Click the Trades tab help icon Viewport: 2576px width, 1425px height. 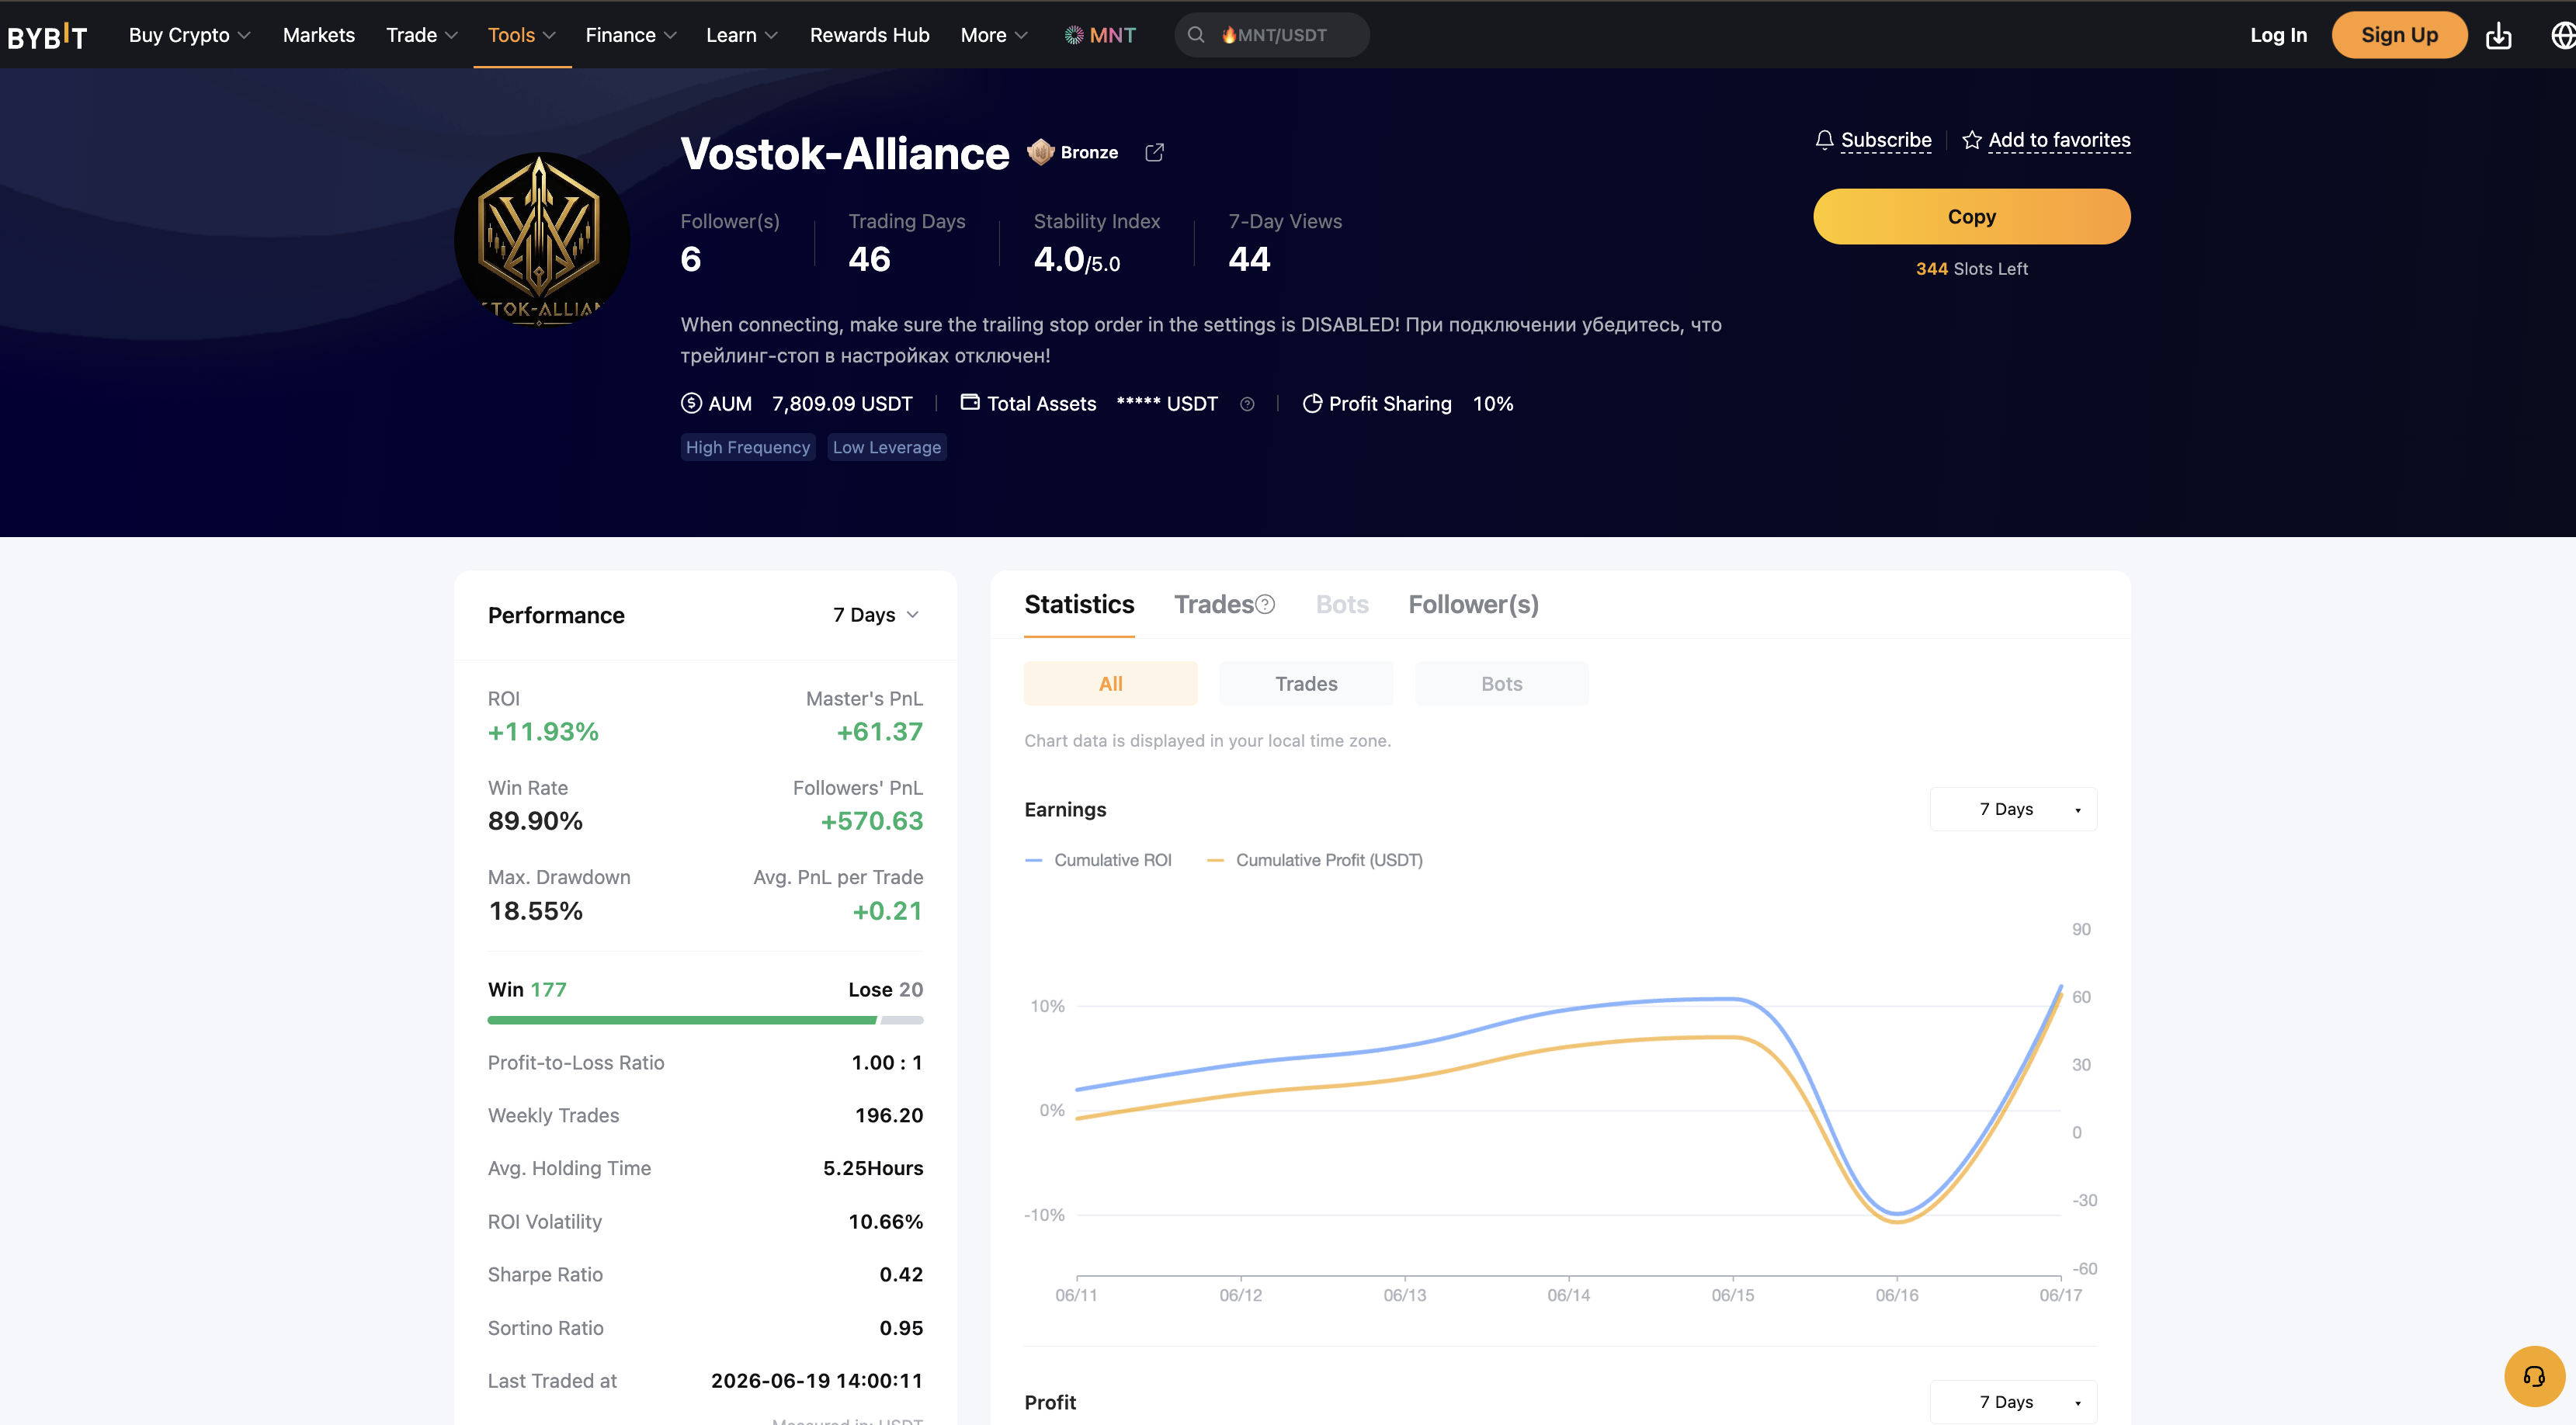coord(1265,604)
